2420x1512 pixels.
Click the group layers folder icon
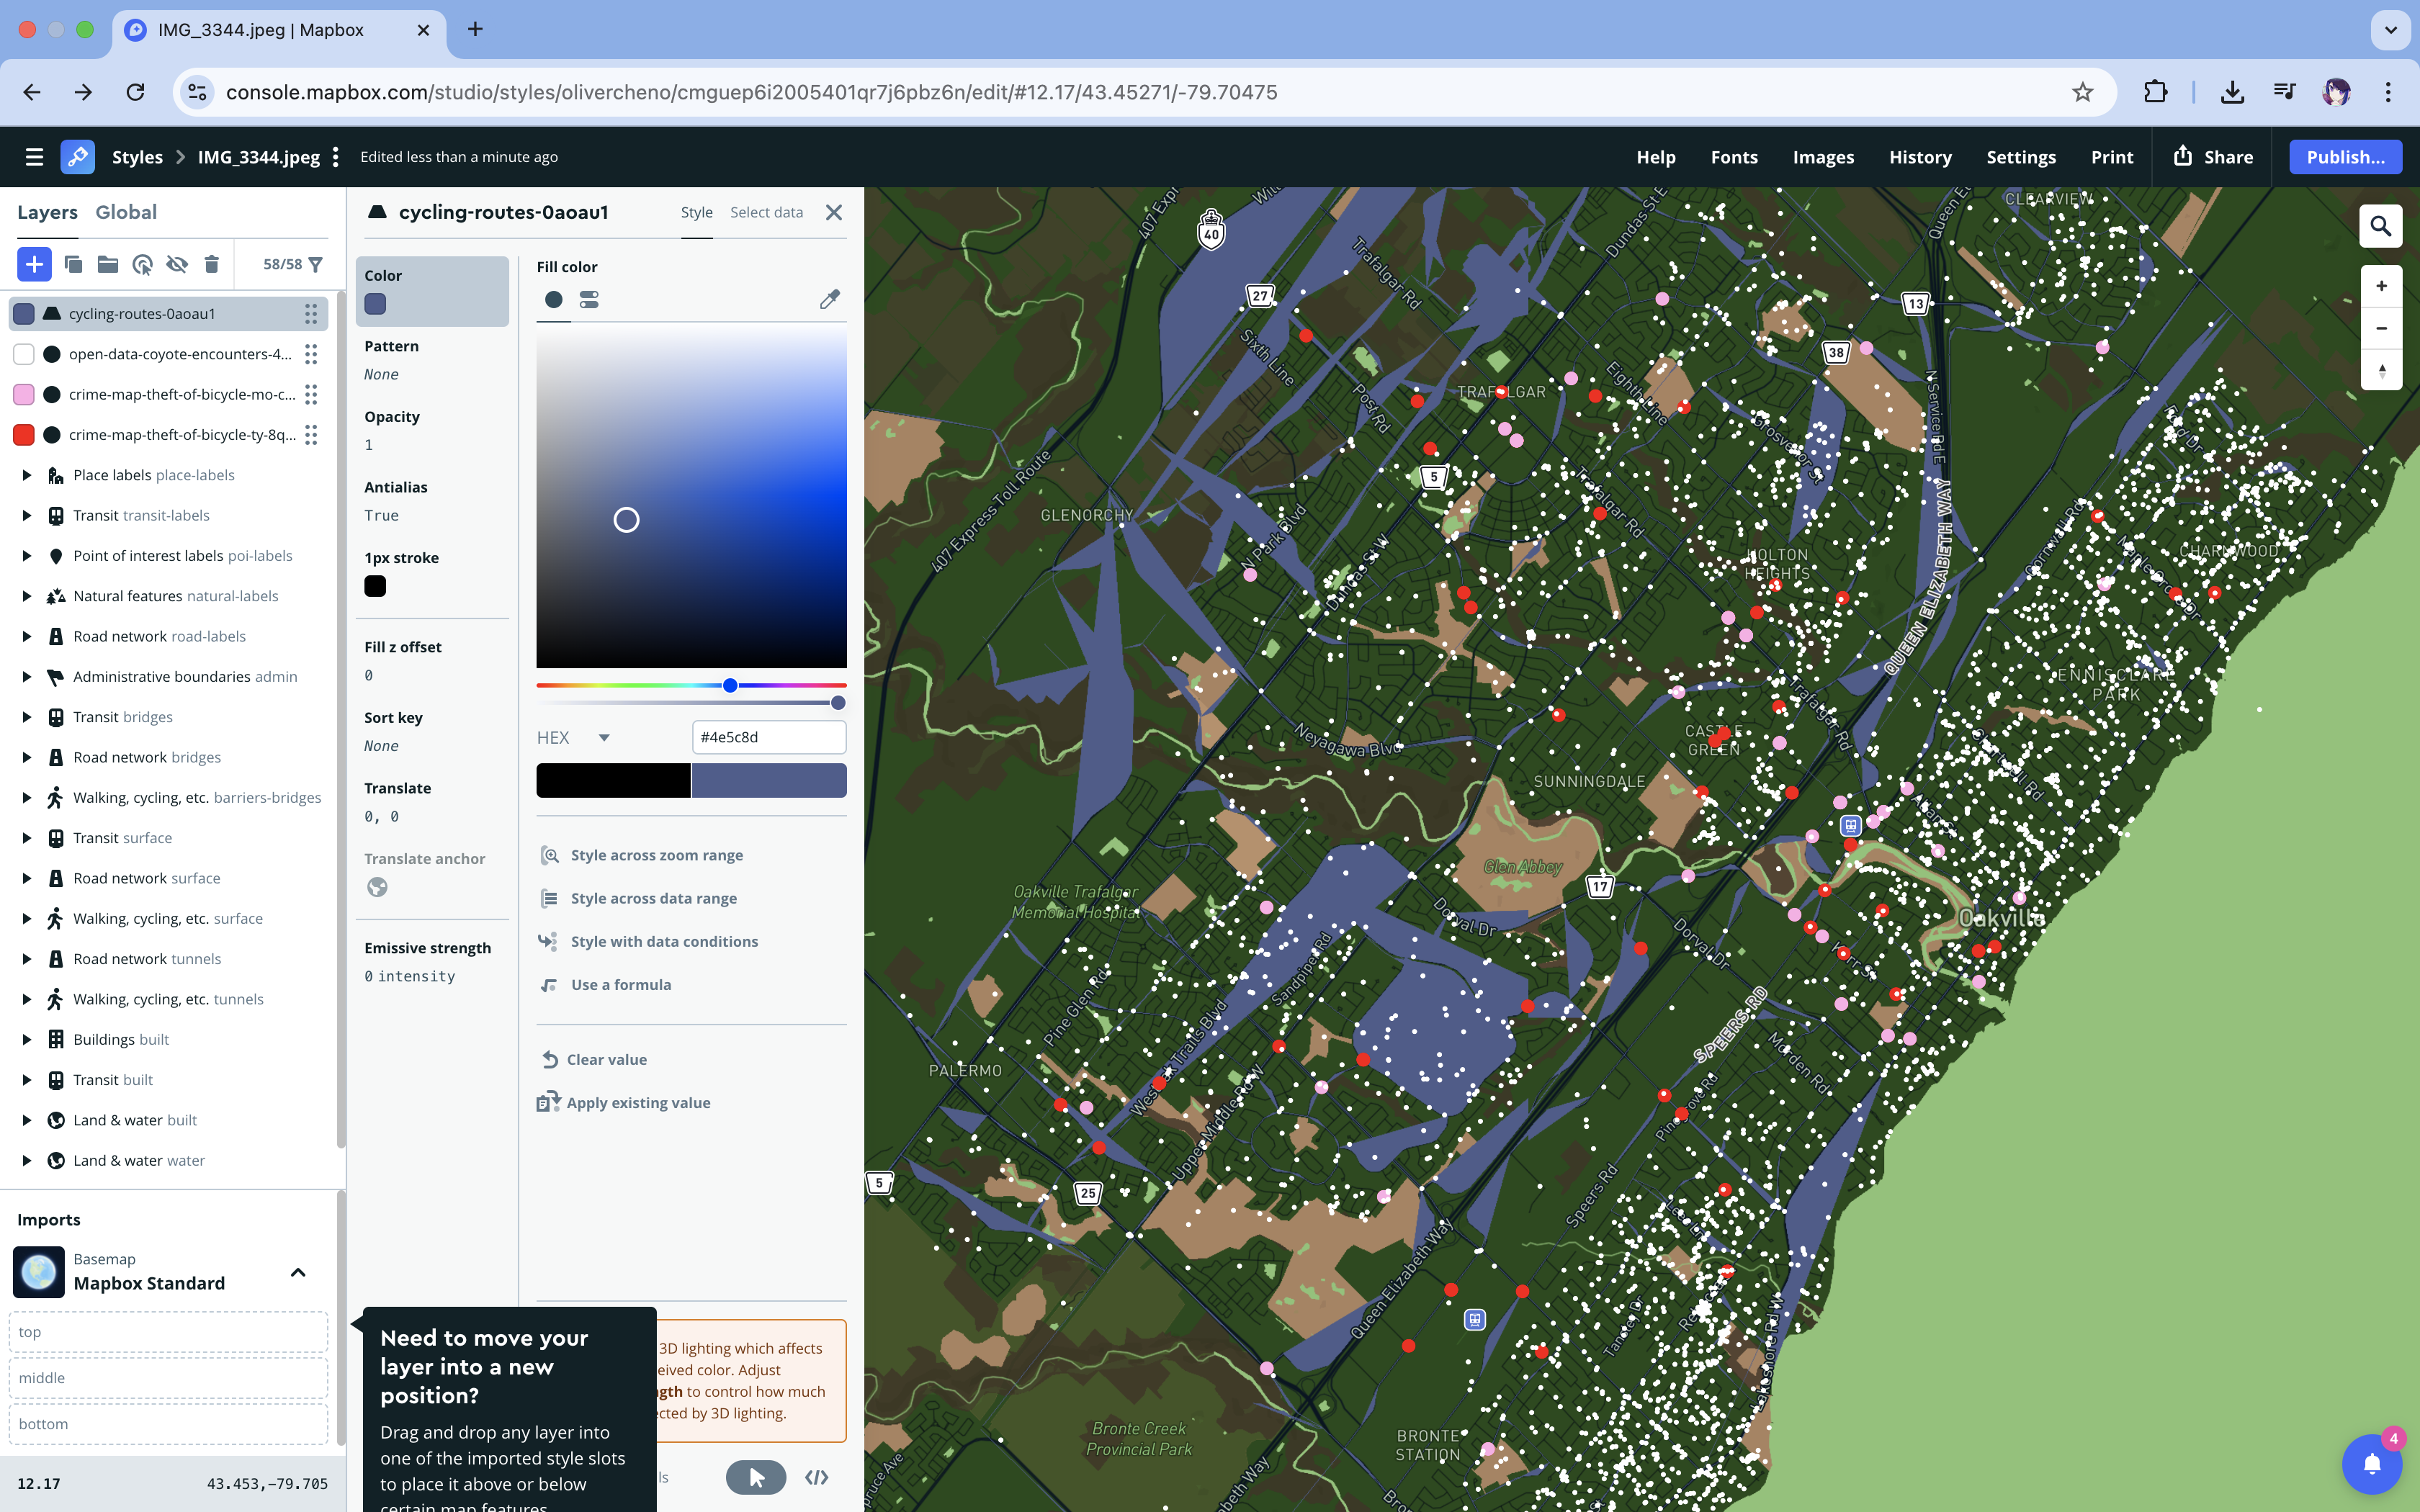tap(107, 264)
